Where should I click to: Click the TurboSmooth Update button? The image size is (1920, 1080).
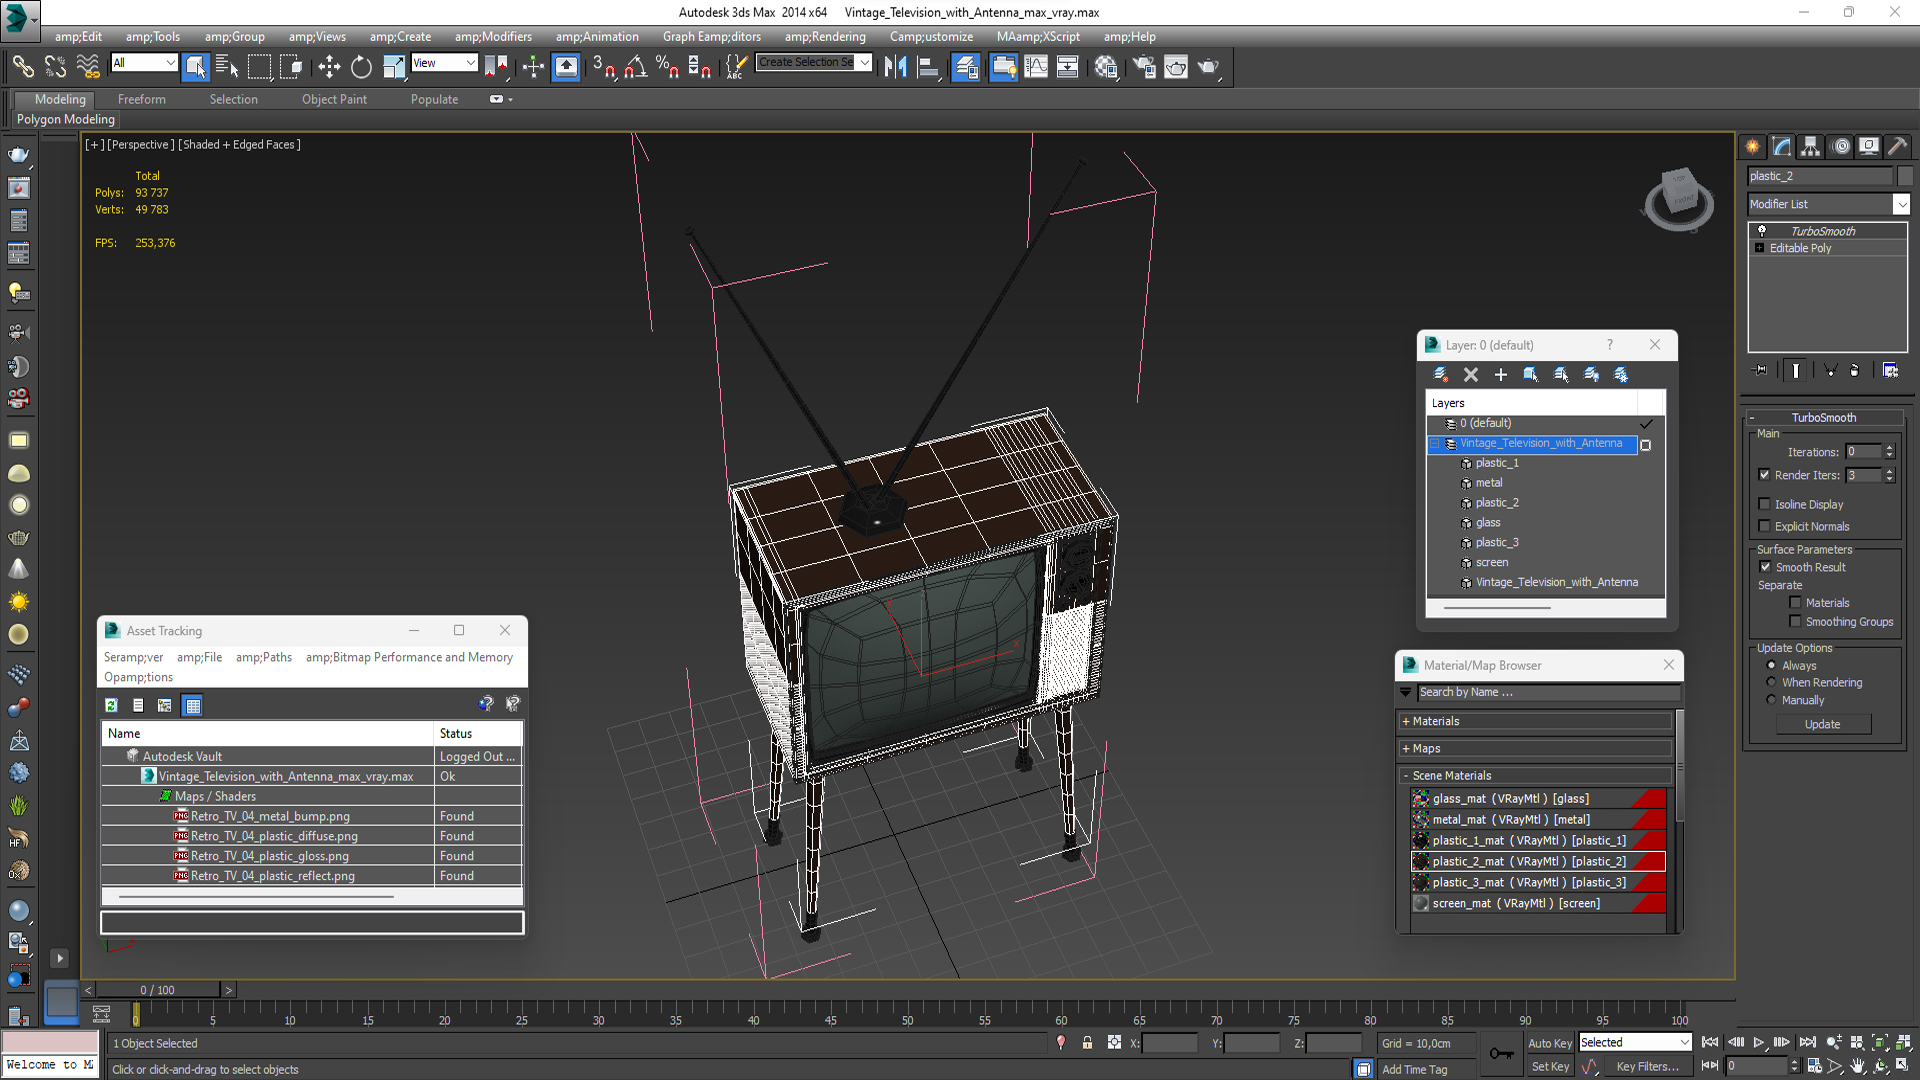click(x=1822, y=724)
